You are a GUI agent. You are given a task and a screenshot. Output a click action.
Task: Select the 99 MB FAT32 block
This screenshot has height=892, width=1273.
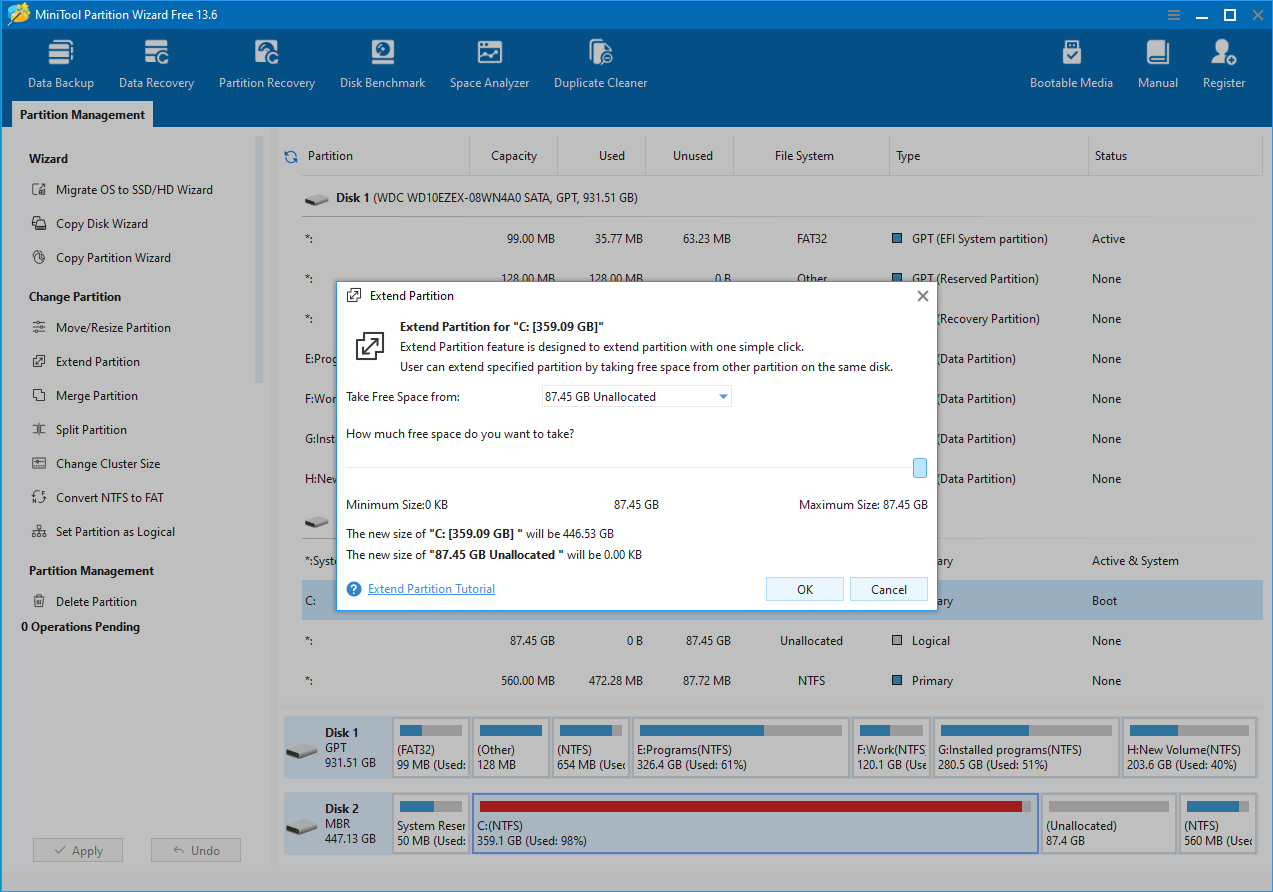coord(431,747)
